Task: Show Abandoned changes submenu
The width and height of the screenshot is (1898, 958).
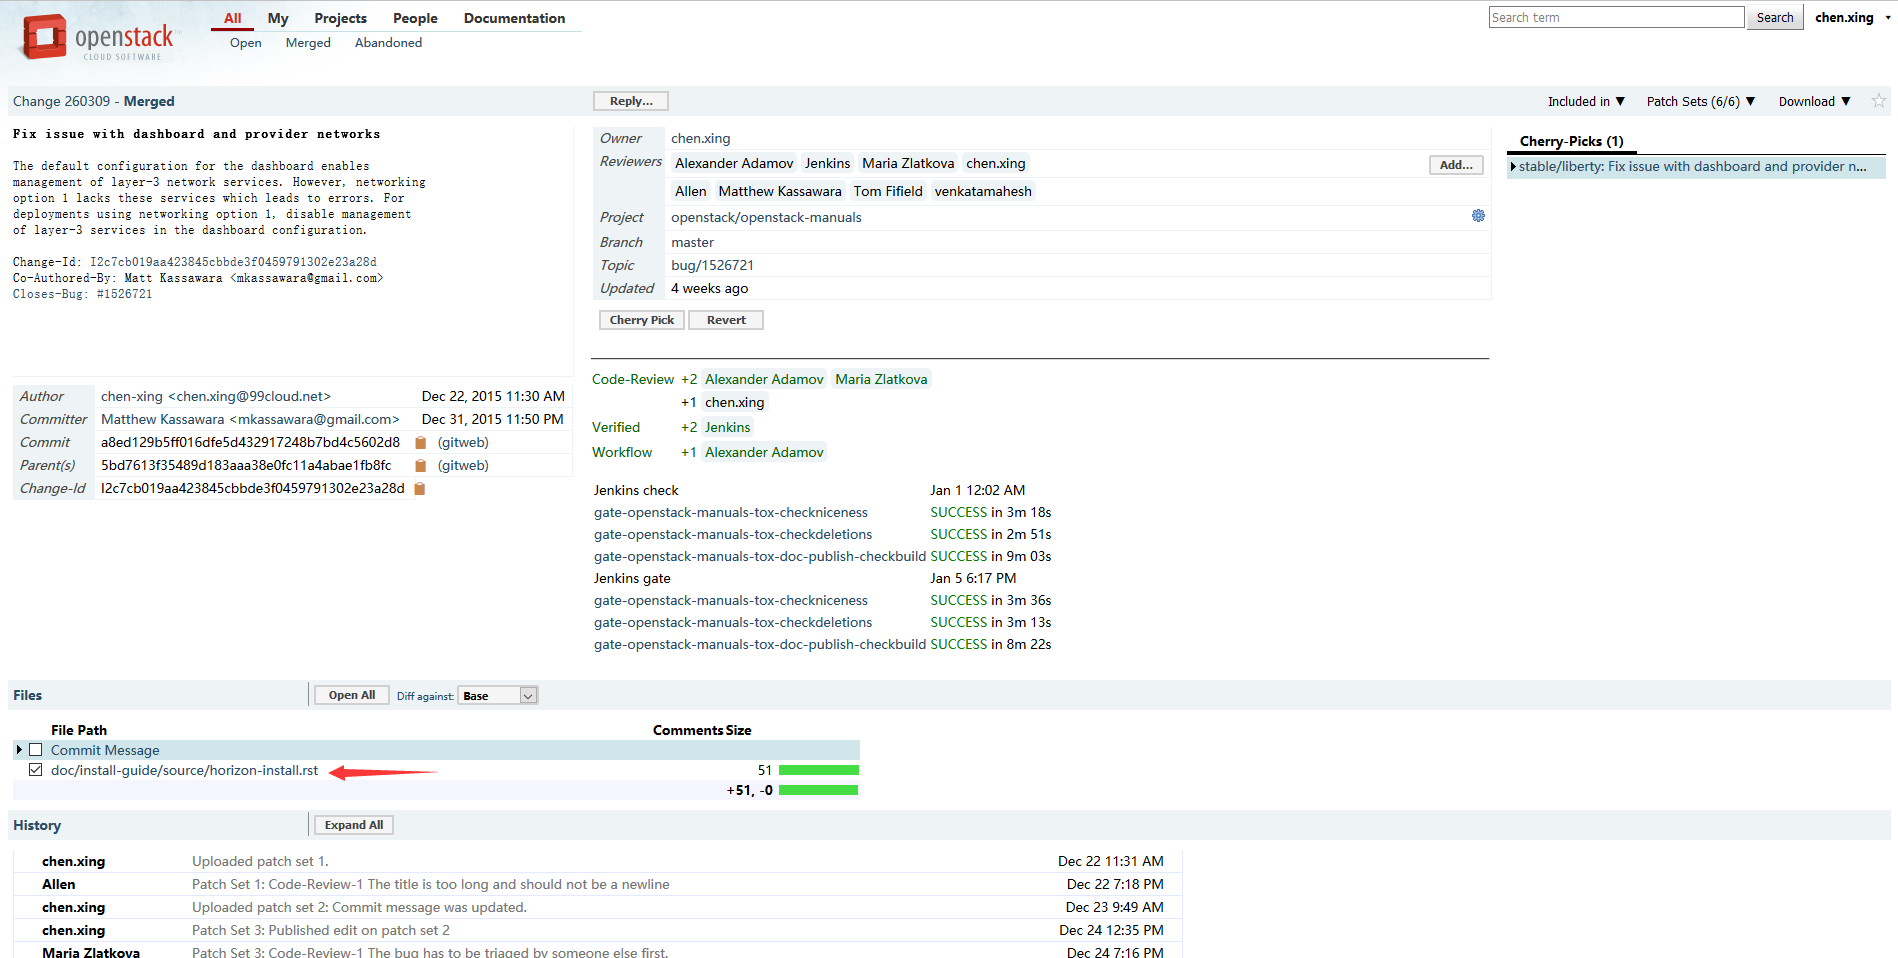Action: (x=388, y=43)
